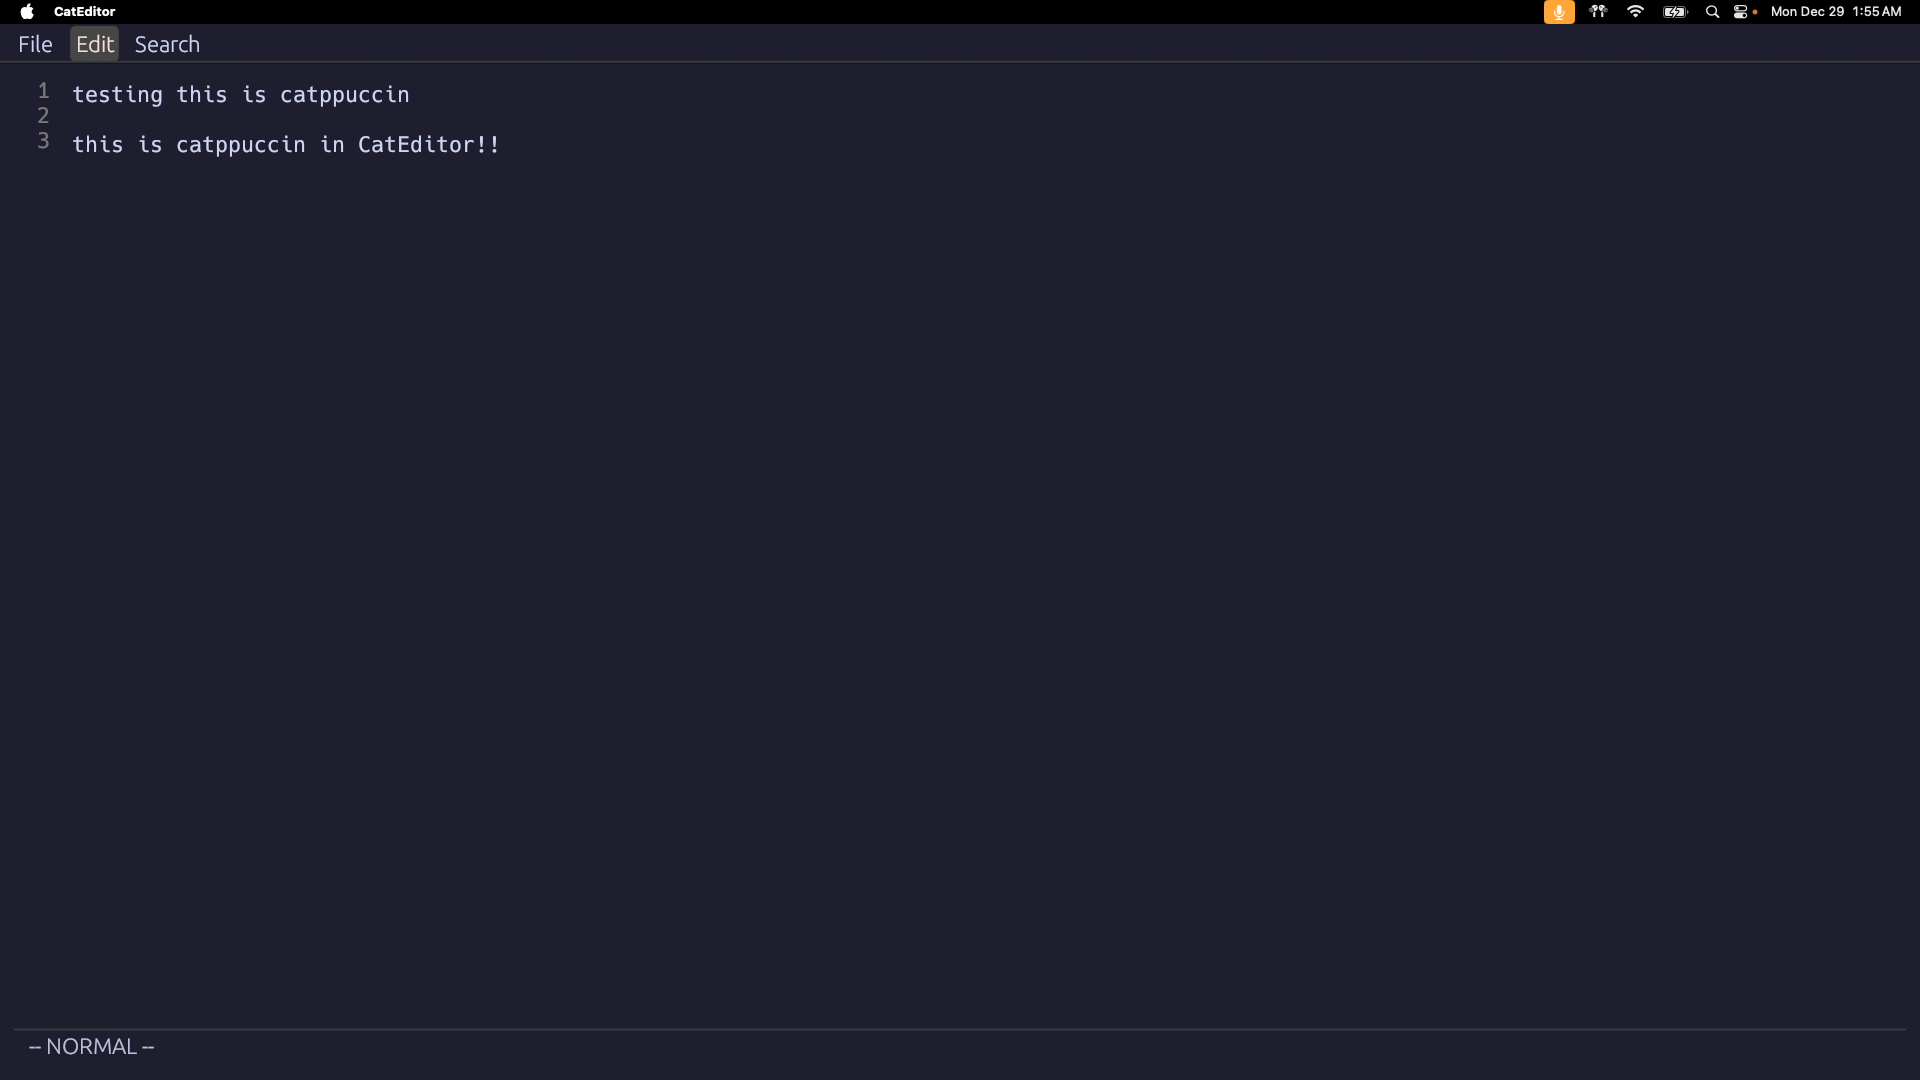
Task: Click line number 3 in gutter
Action: [x=43, y=141]
